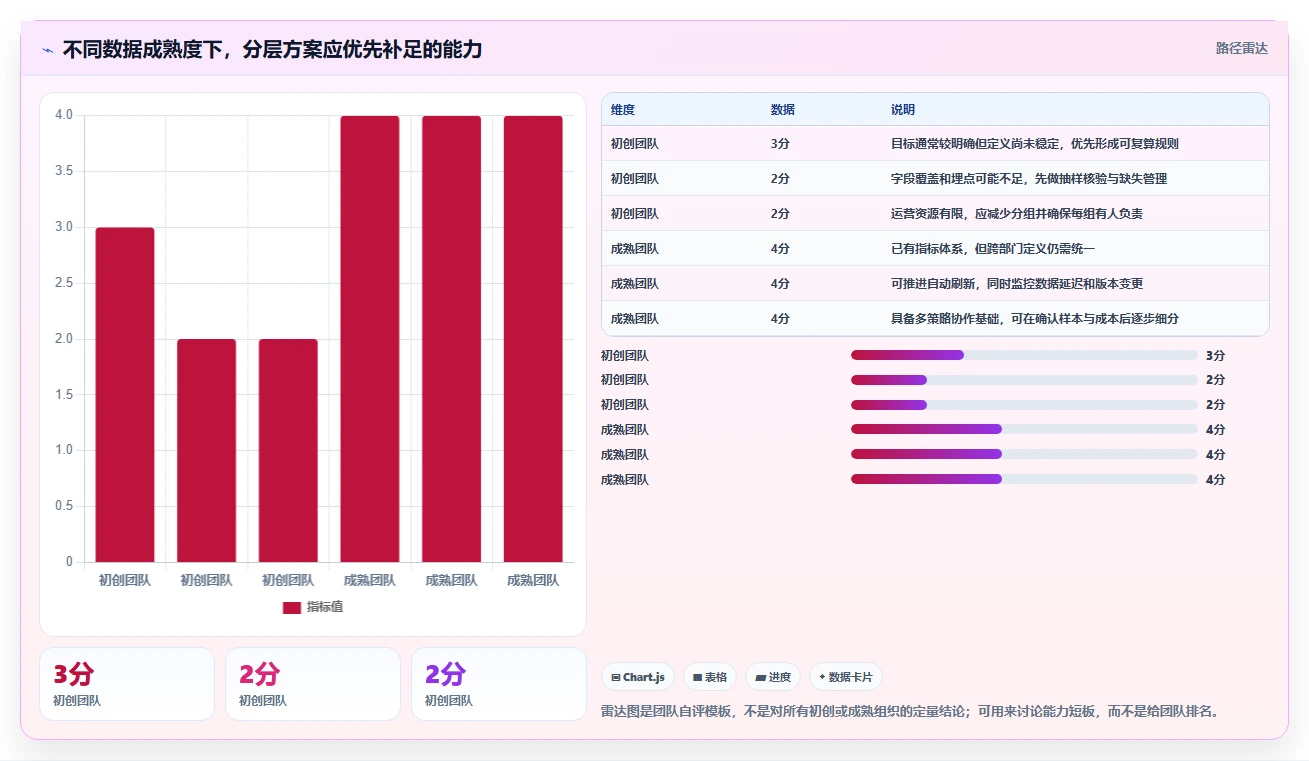This screenshot has height=761, width=1309.
Task: Click the 3分 progress bar
Action: [1024, 355]
